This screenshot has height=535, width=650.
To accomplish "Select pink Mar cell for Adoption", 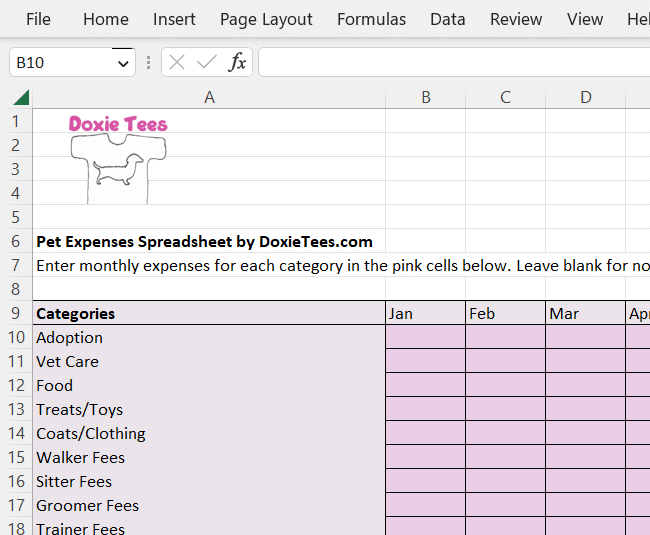I will 585,337.
